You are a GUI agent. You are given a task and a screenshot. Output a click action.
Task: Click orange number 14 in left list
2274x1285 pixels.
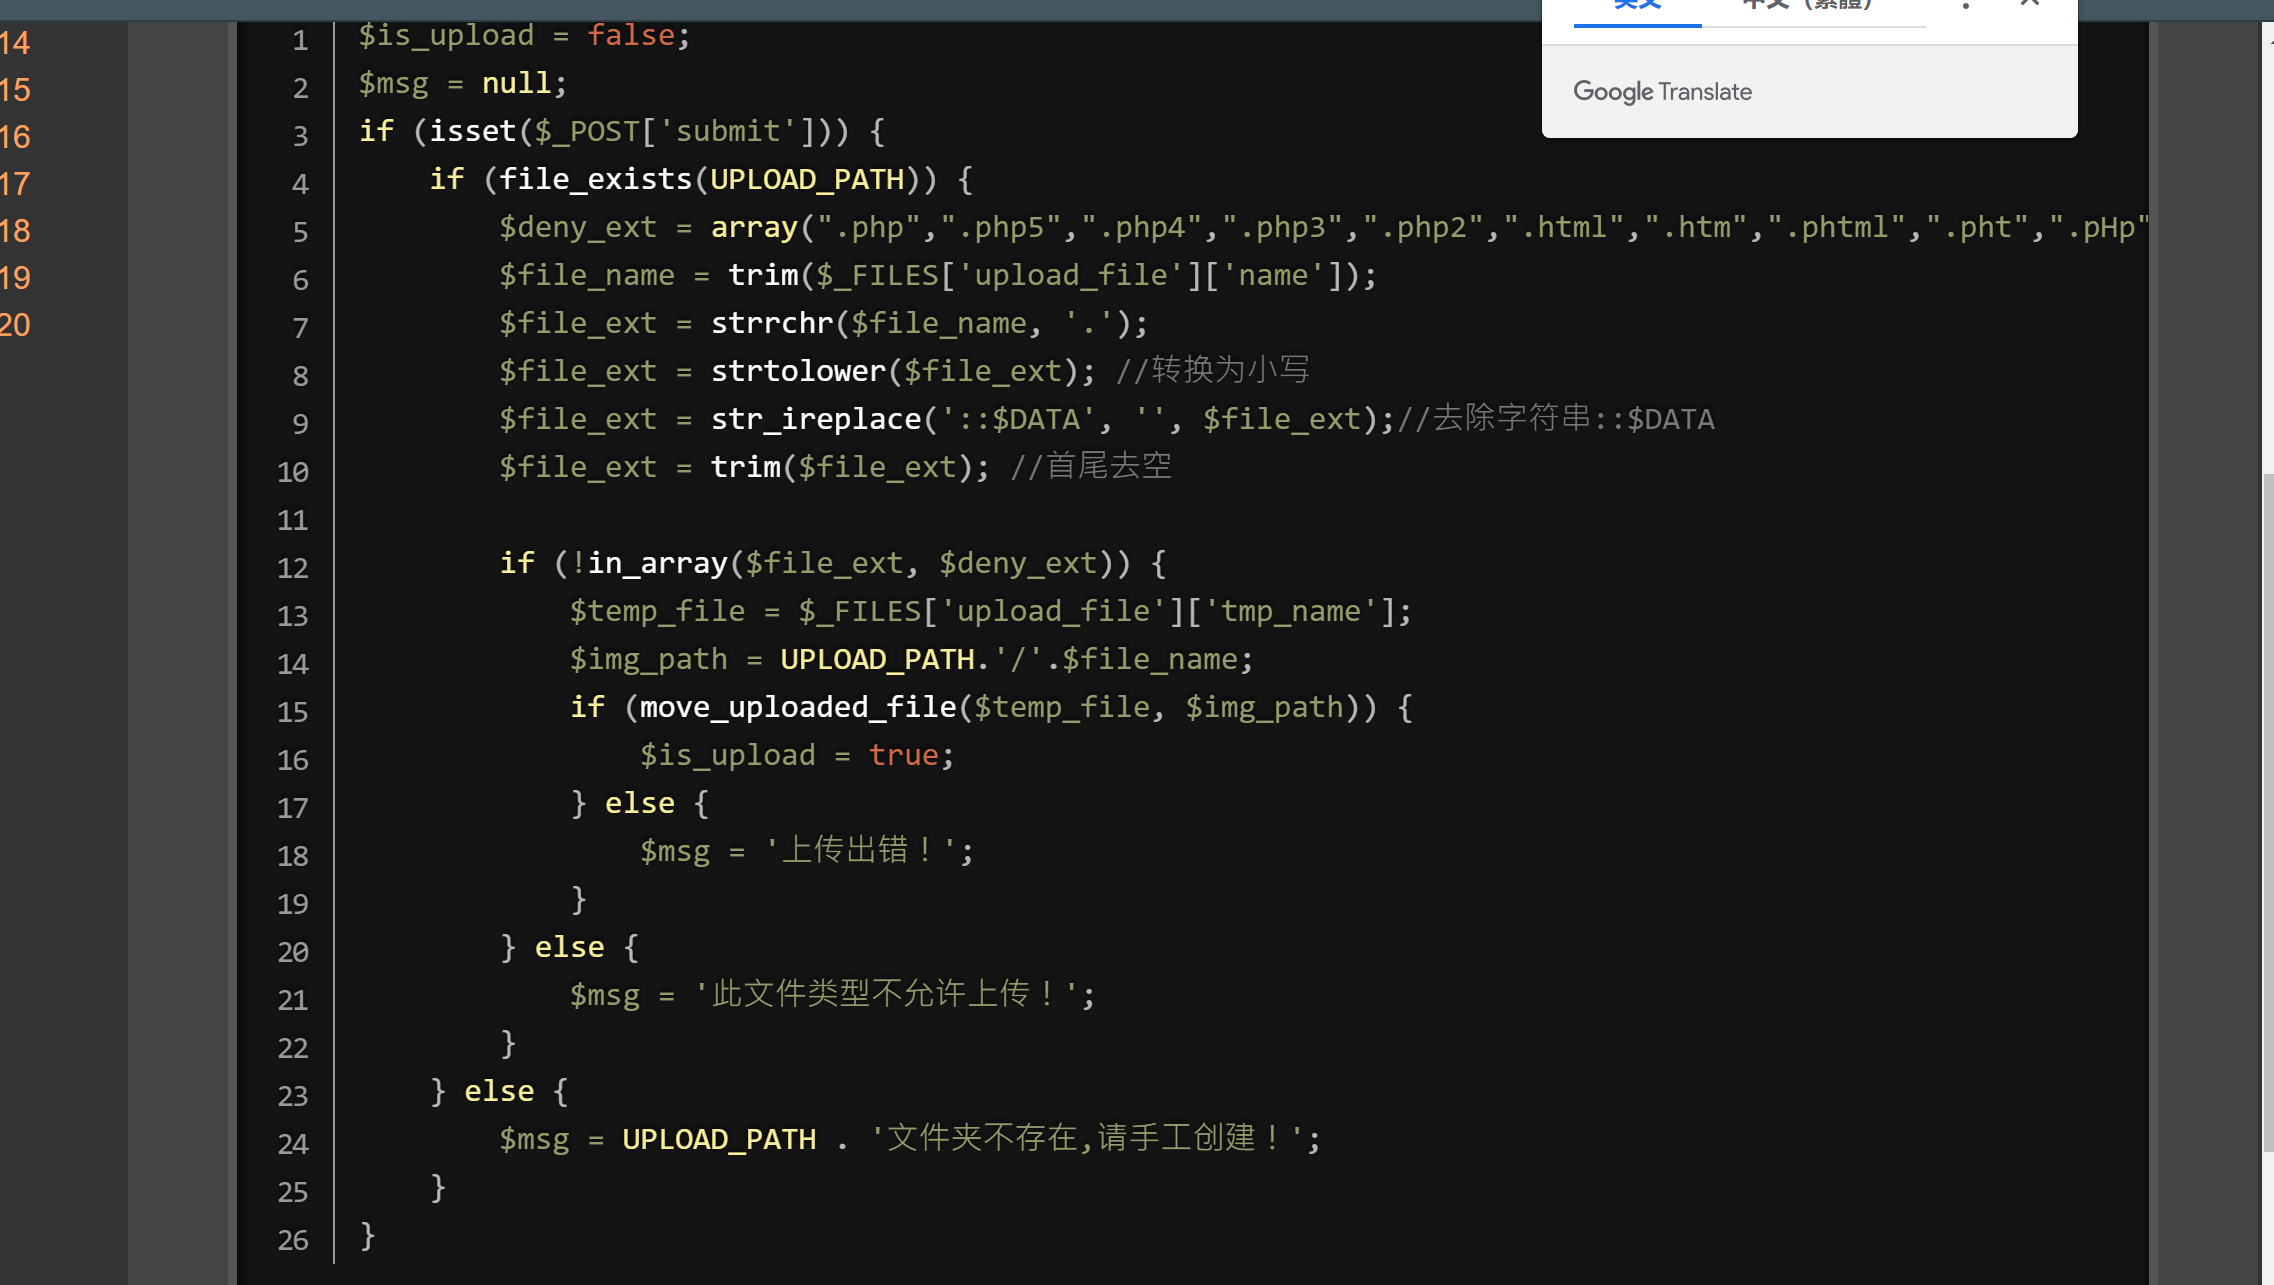15,43
